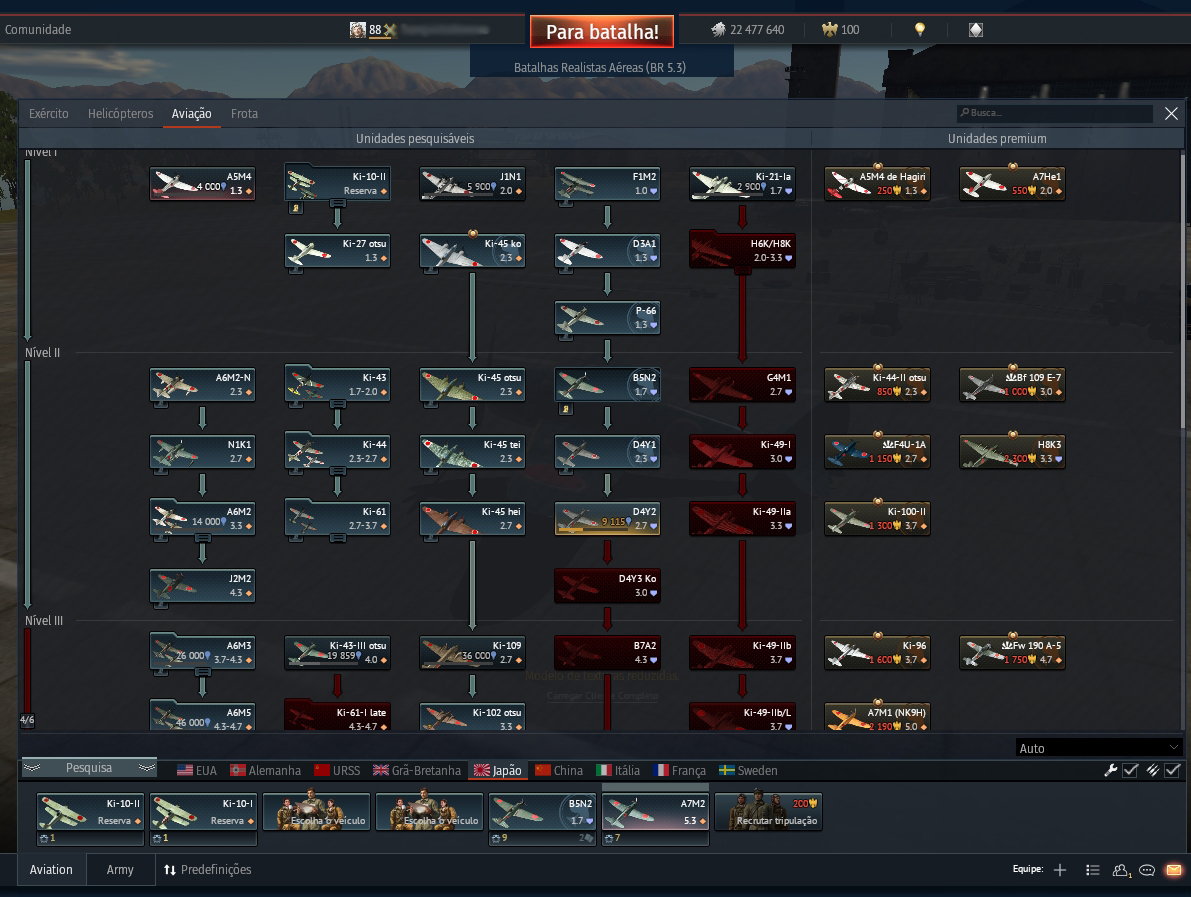Viewport: 1191px width, 897px height.
Task: Open the orange mail envelope icon
Action: click(1174, 870)
